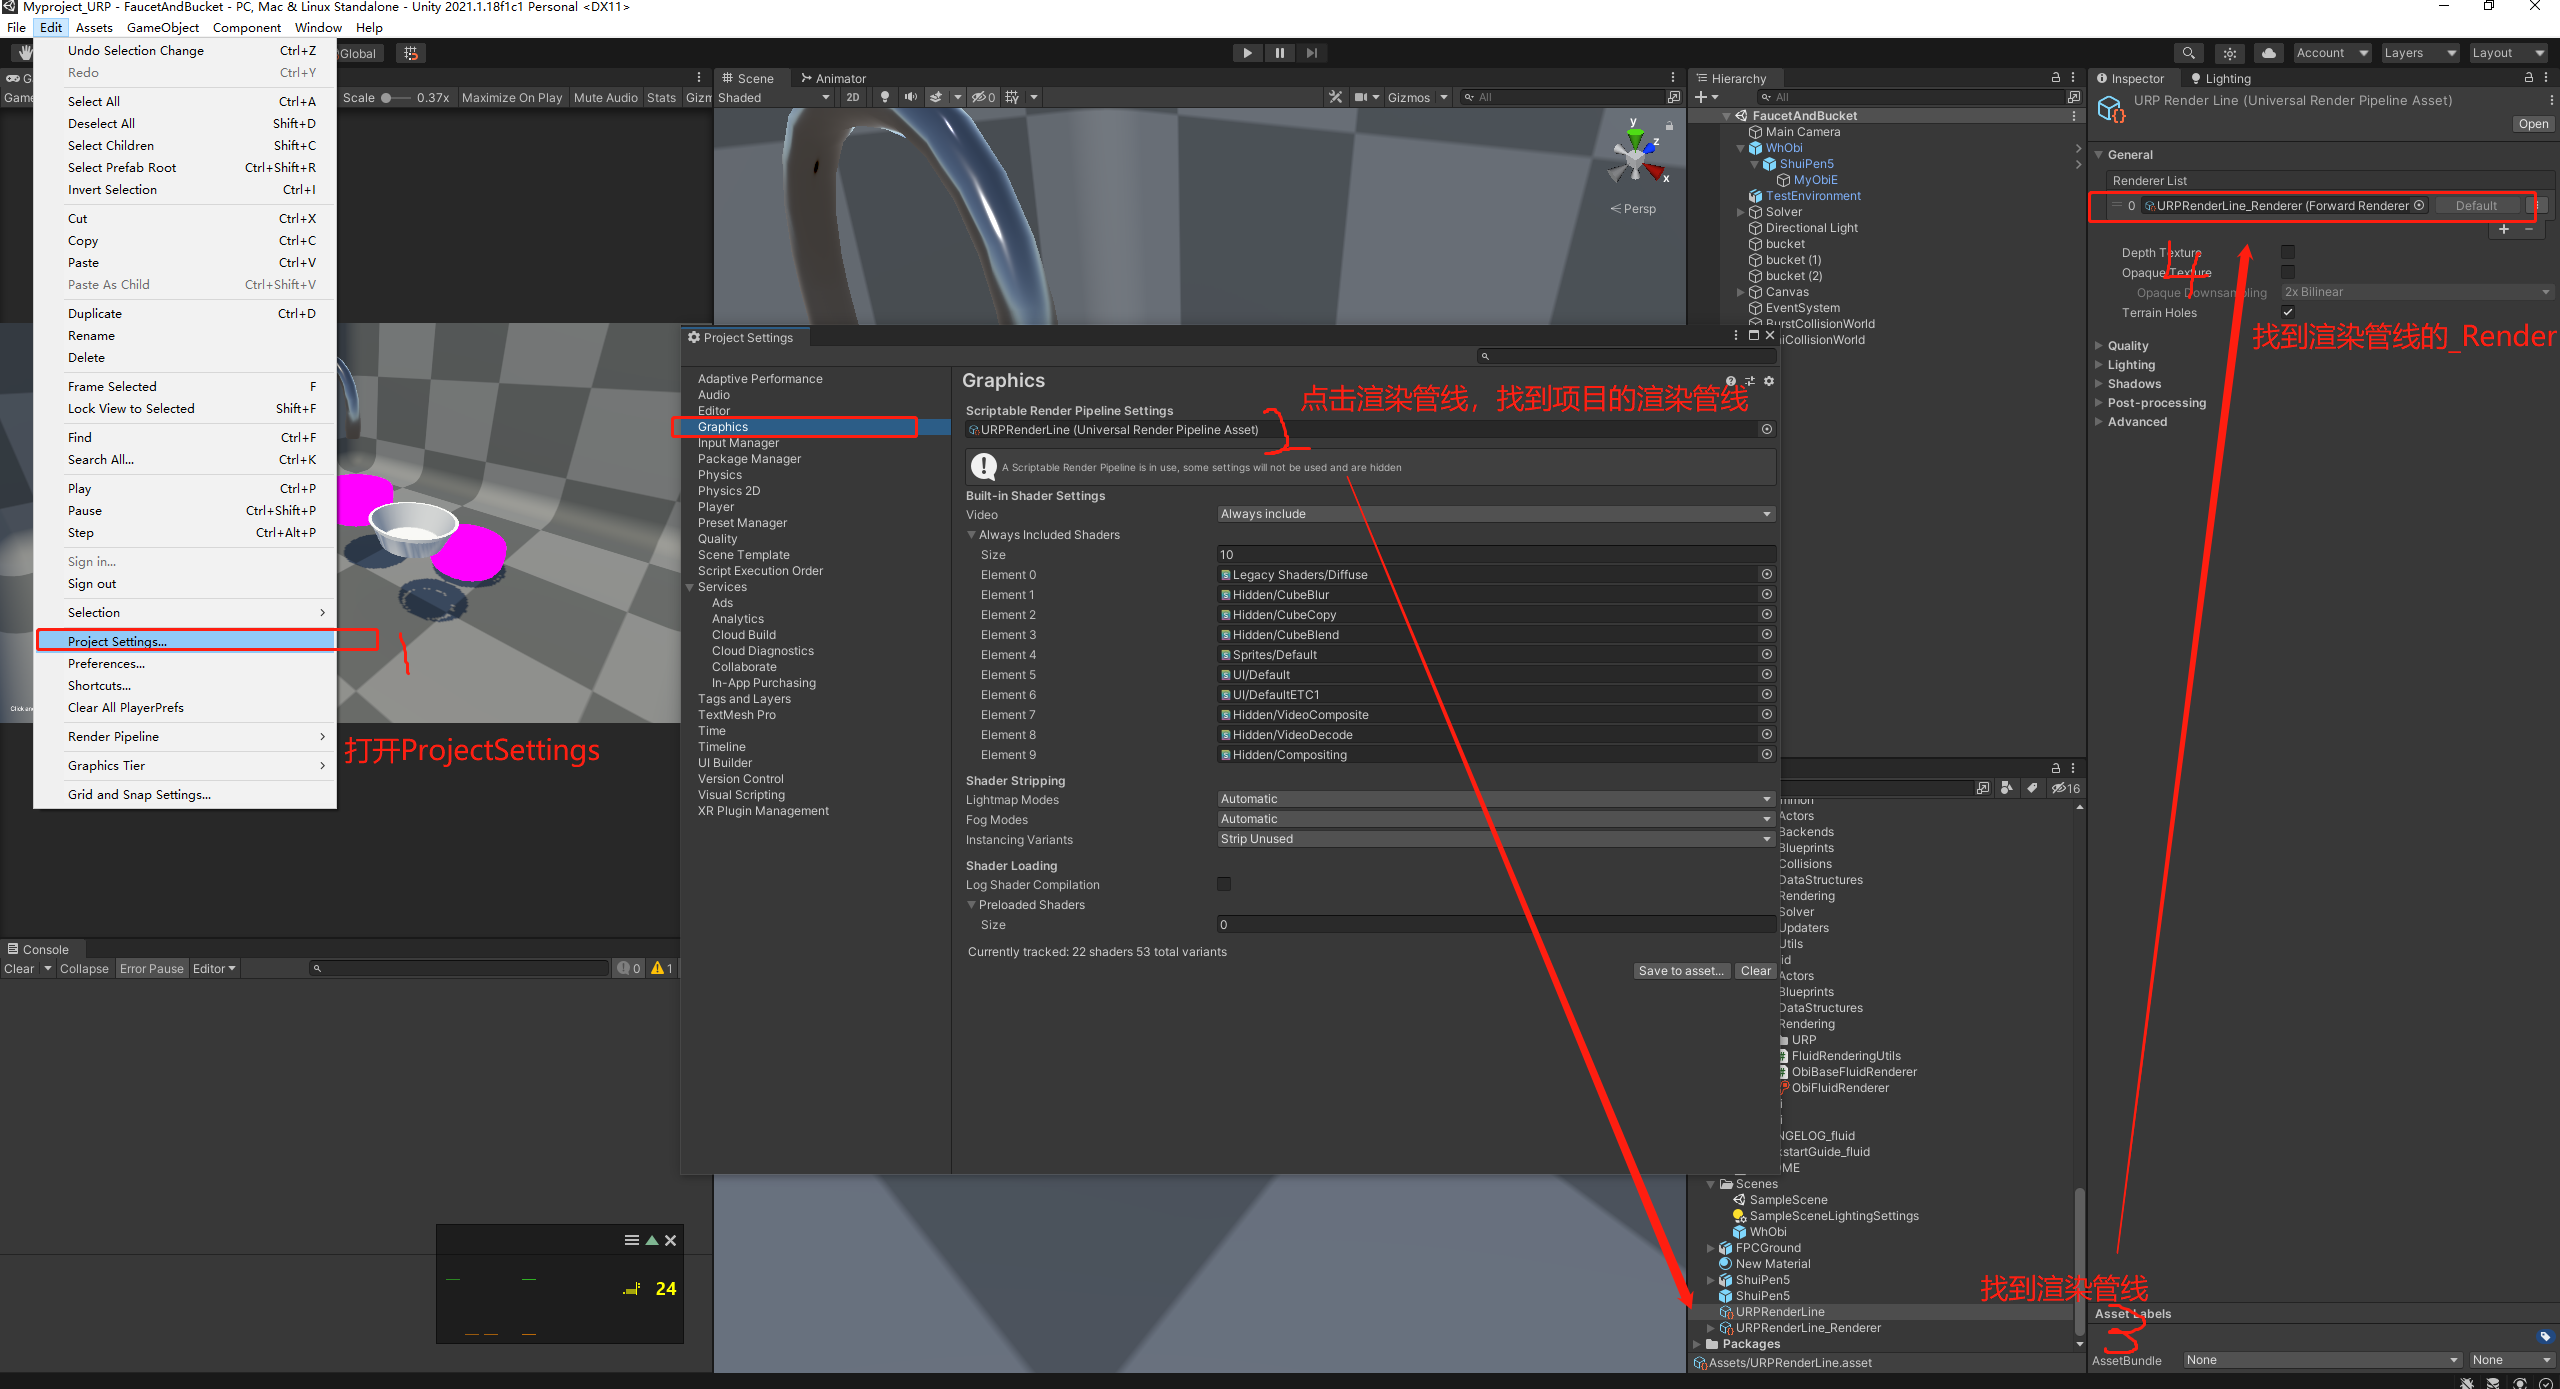Click the Step frame button
This screenshot has width=2560, height=1389.
pos(1311,52)
